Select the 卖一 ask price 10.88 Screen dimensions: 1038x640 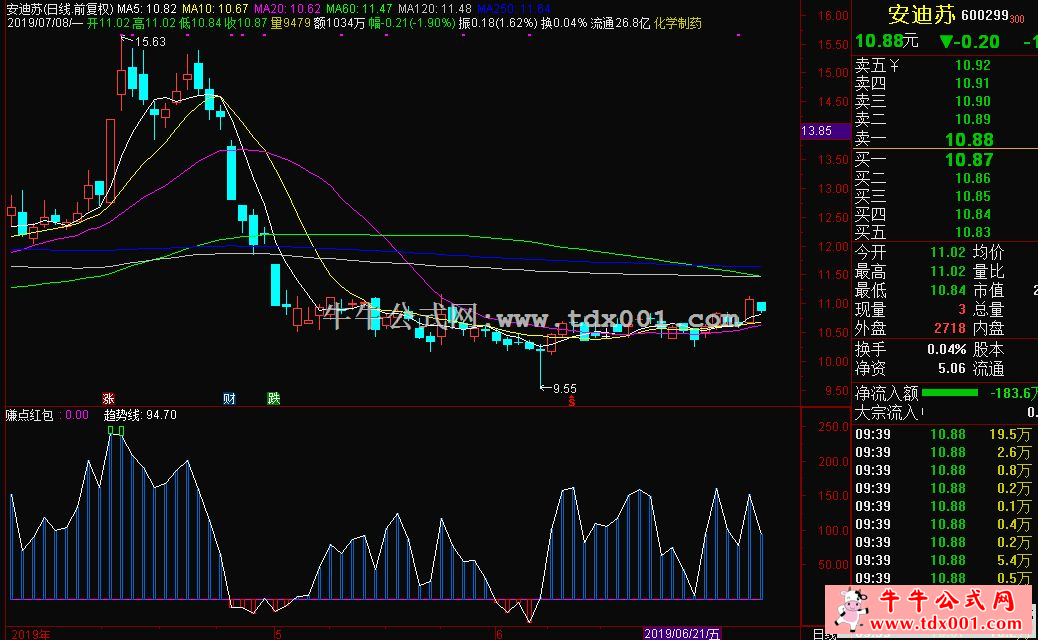click(969, 139)
